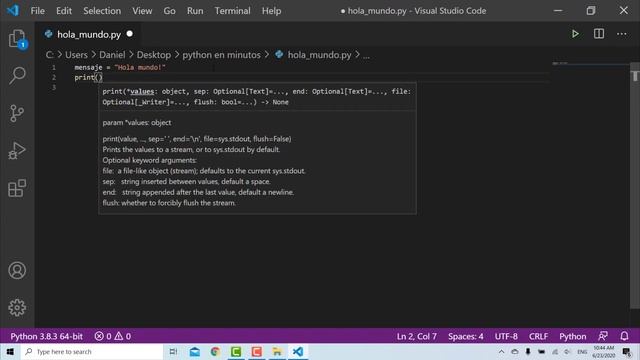
Task: Click the "Hola mundo!" string literal
Action: [140, 67]
